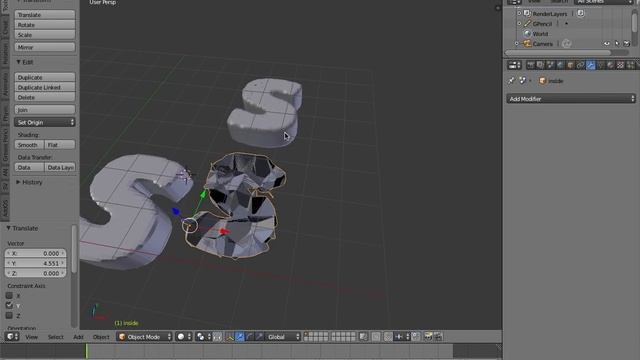Enable Constraint Axis X checkbox
This screenshot has height=360, width=640.
[x=9, y=295]
